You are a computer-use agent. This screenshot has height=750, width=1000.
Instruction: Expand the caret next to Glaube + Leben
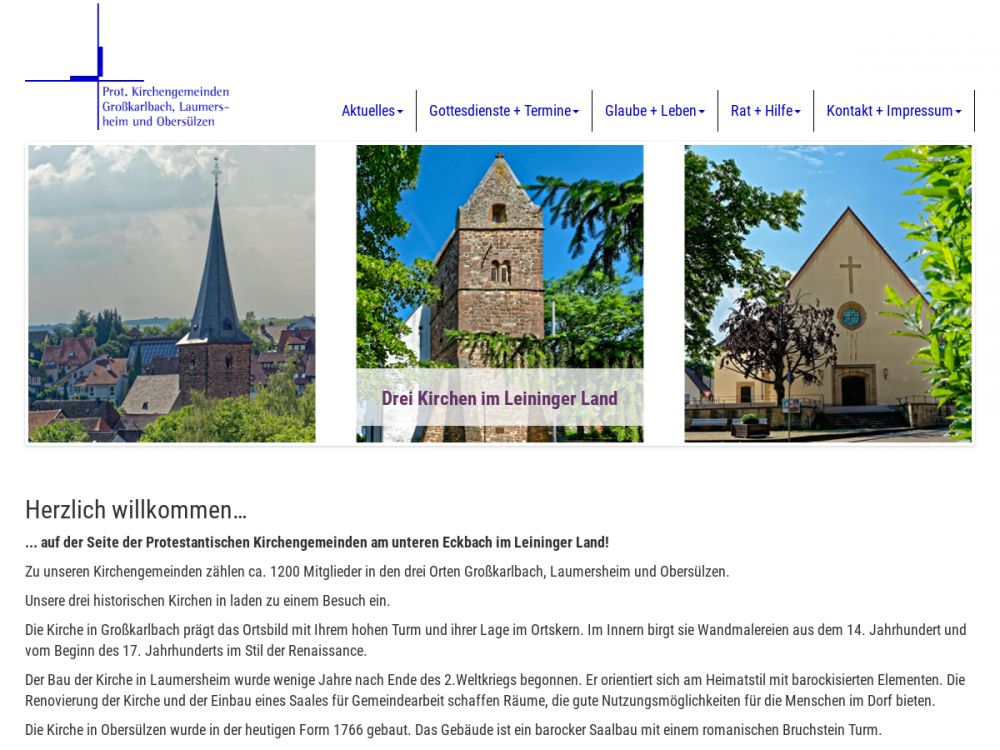[x=702, y=112]
